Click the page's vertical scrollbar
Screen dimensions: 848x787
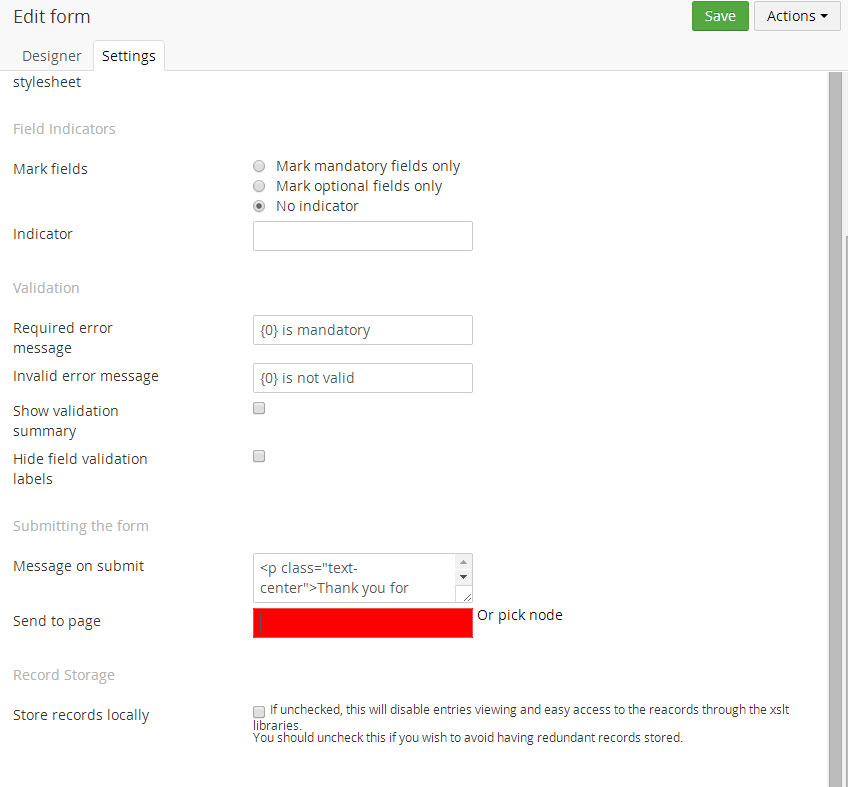[836, 400]
